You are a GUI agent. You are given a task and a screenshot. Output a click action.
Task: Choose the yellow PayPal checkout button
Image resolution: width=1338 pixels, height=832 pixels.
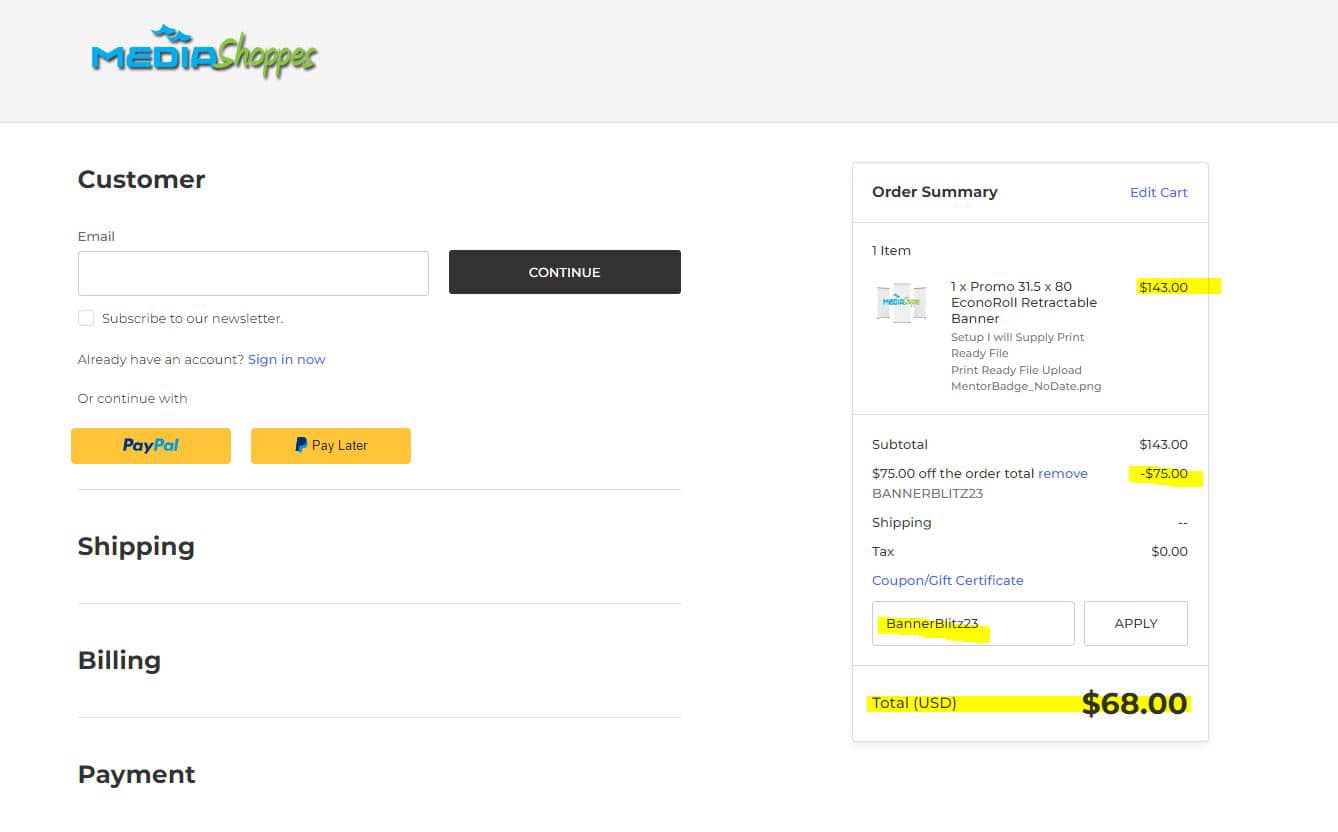tap(151, 446)
